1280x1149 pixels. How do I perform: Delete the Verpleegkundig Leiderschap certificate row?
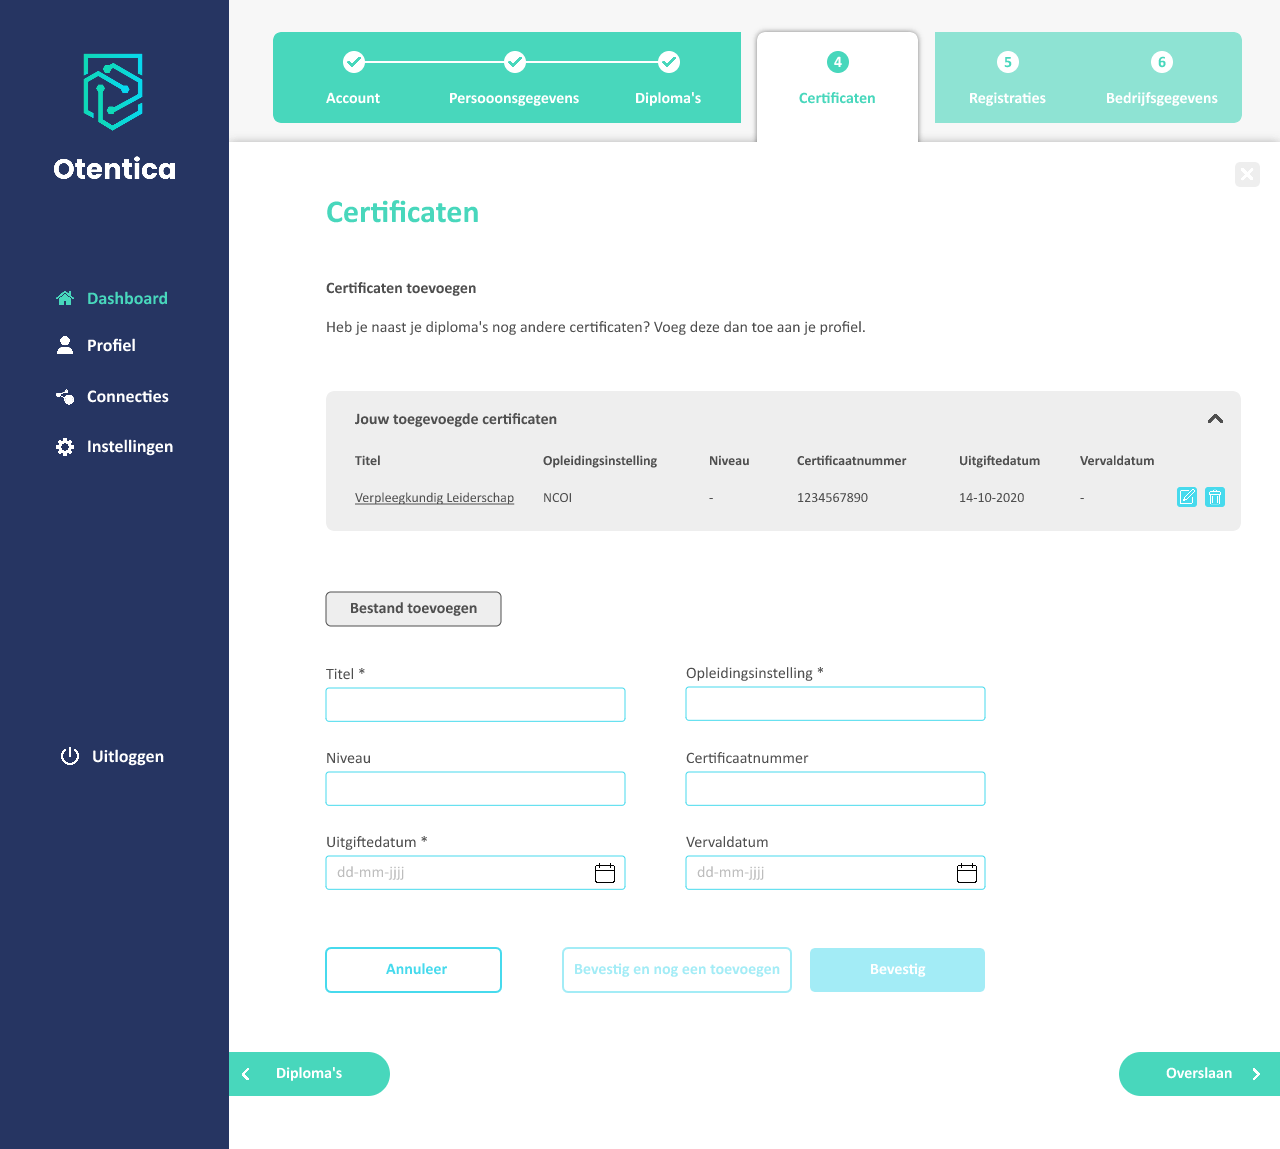[x=1215, y=497]
